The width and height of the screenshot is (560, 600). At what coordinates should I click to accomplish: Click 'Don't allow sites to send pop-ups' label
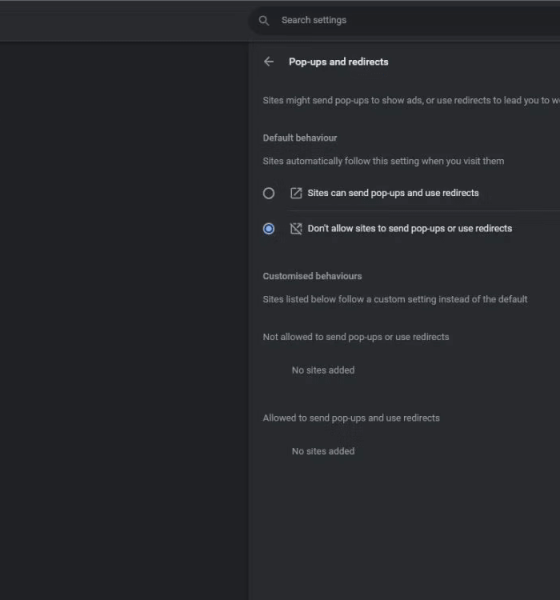[x=410, y=228]
